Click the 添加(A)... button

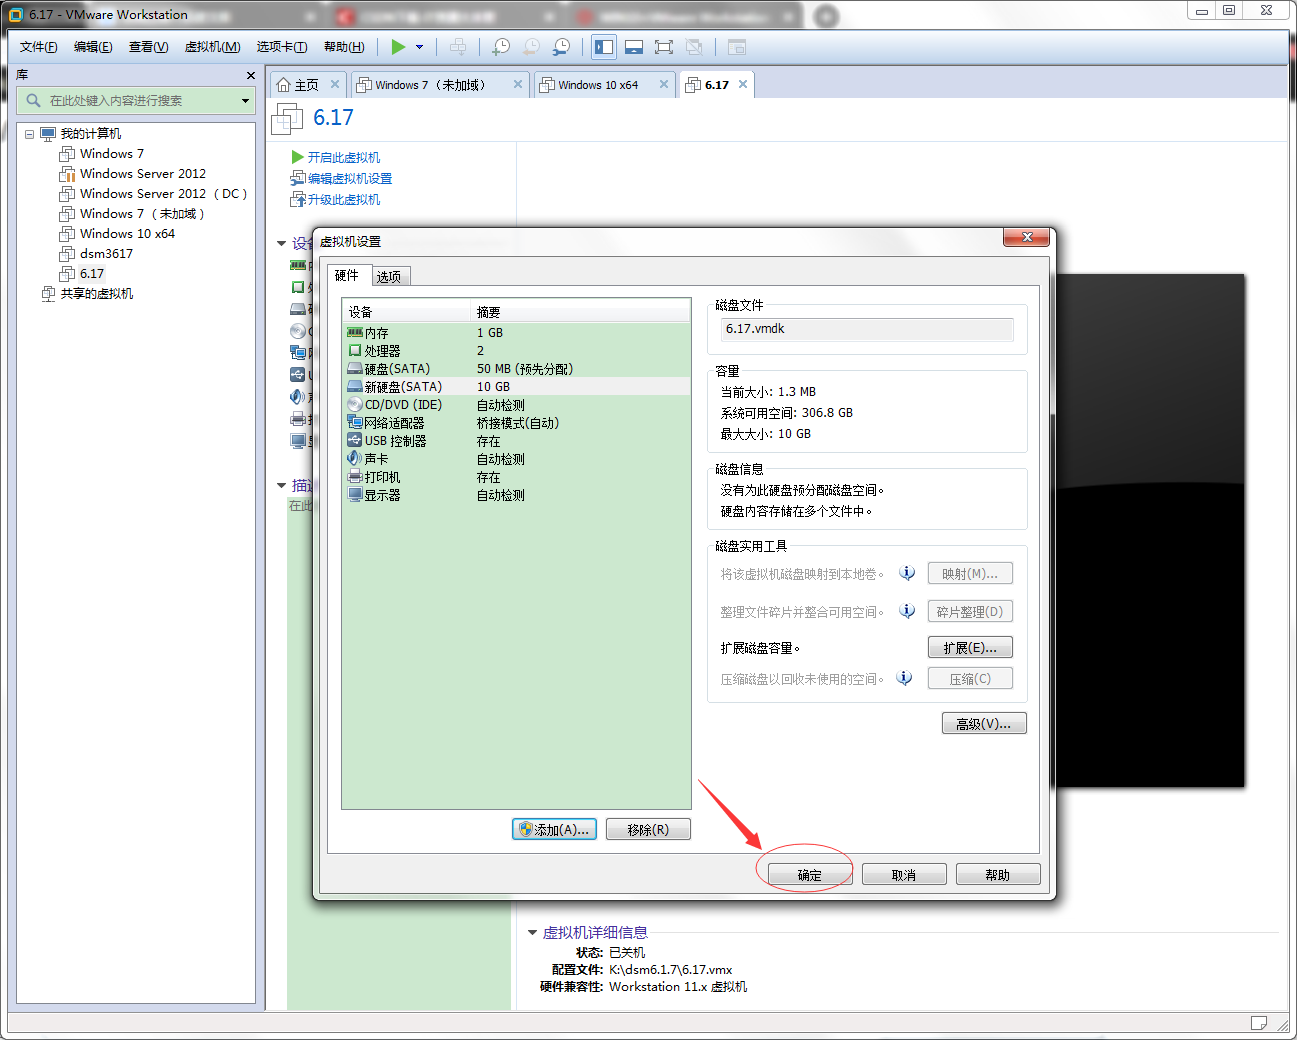(554, 829)
